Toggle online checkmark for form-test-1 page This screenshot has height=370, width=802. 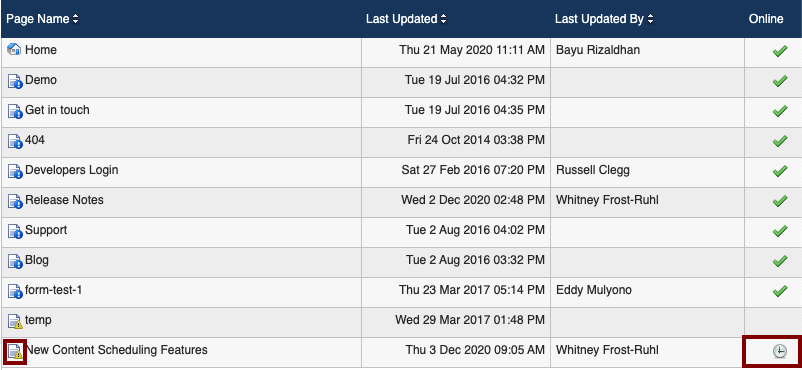tap(779, 291)
